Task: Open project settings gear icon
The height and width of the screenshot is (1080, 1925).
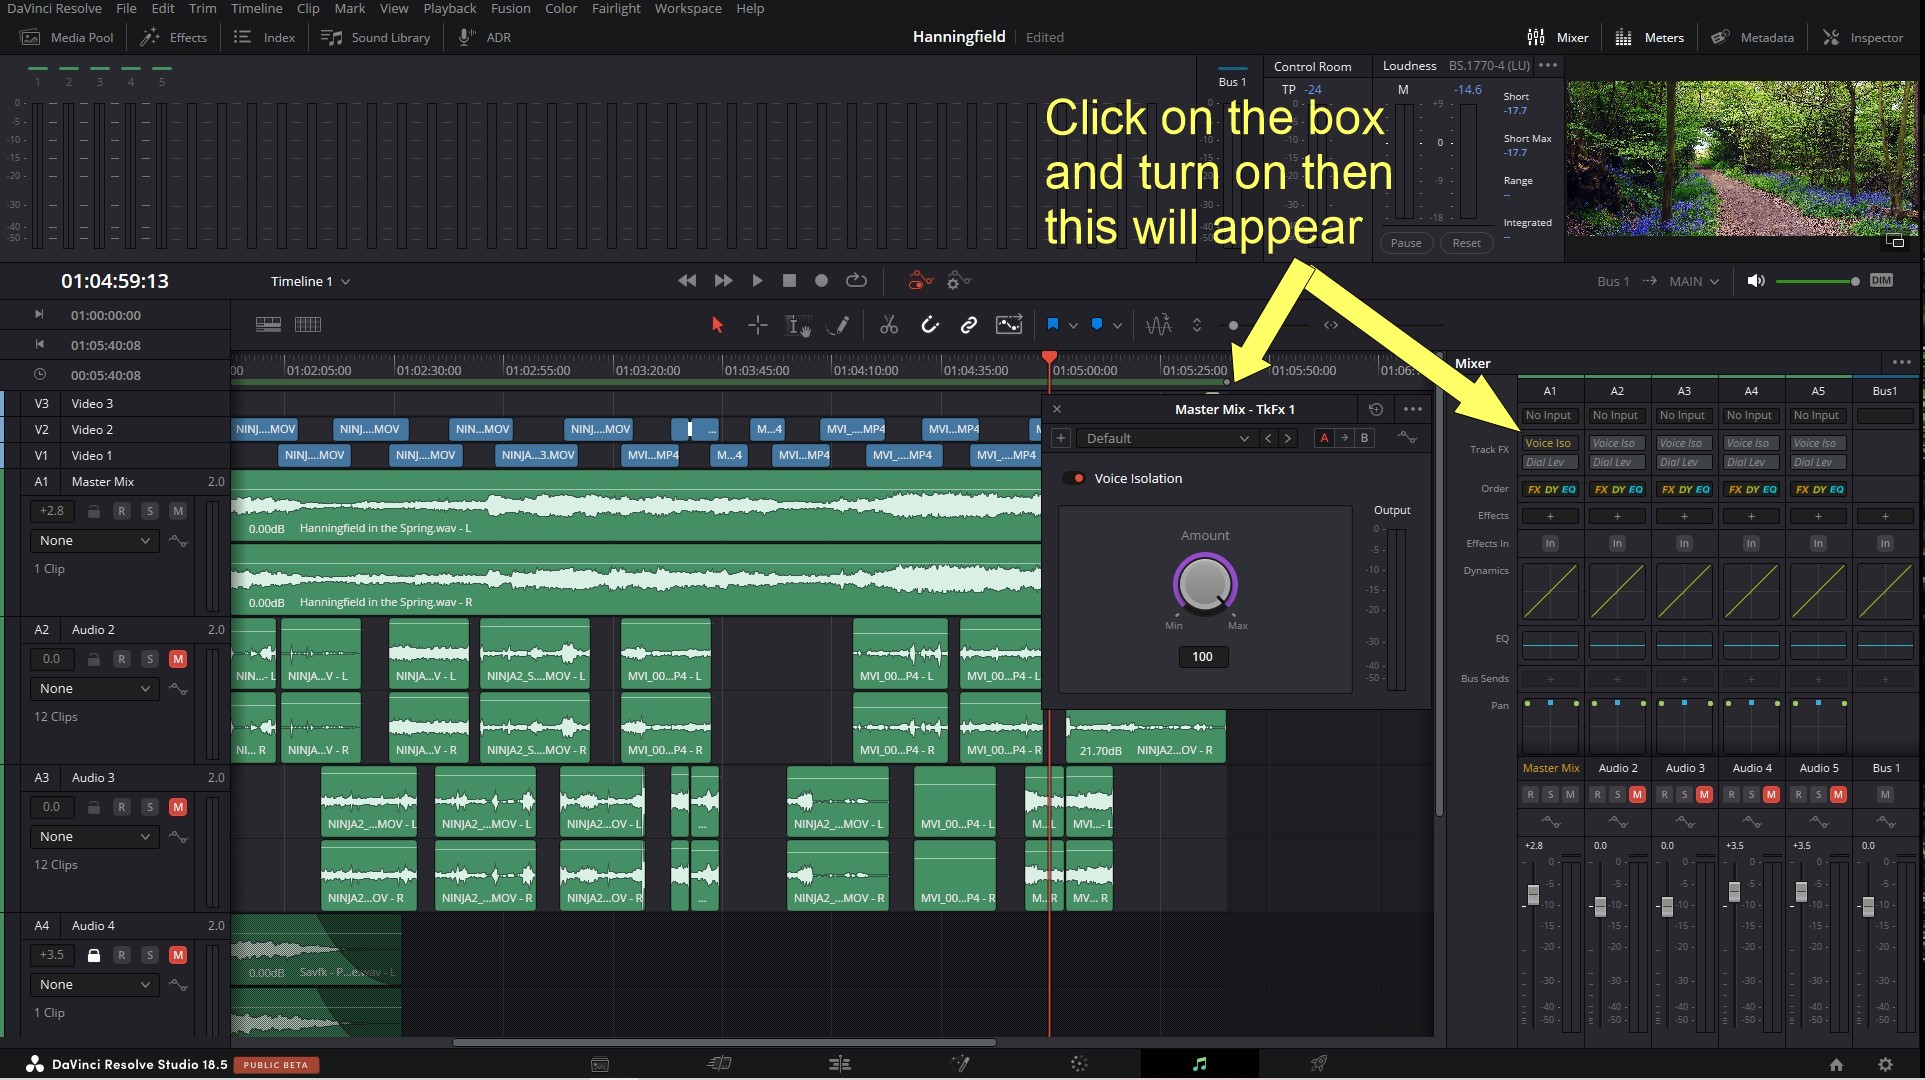Action: tap(1885, 1065)
